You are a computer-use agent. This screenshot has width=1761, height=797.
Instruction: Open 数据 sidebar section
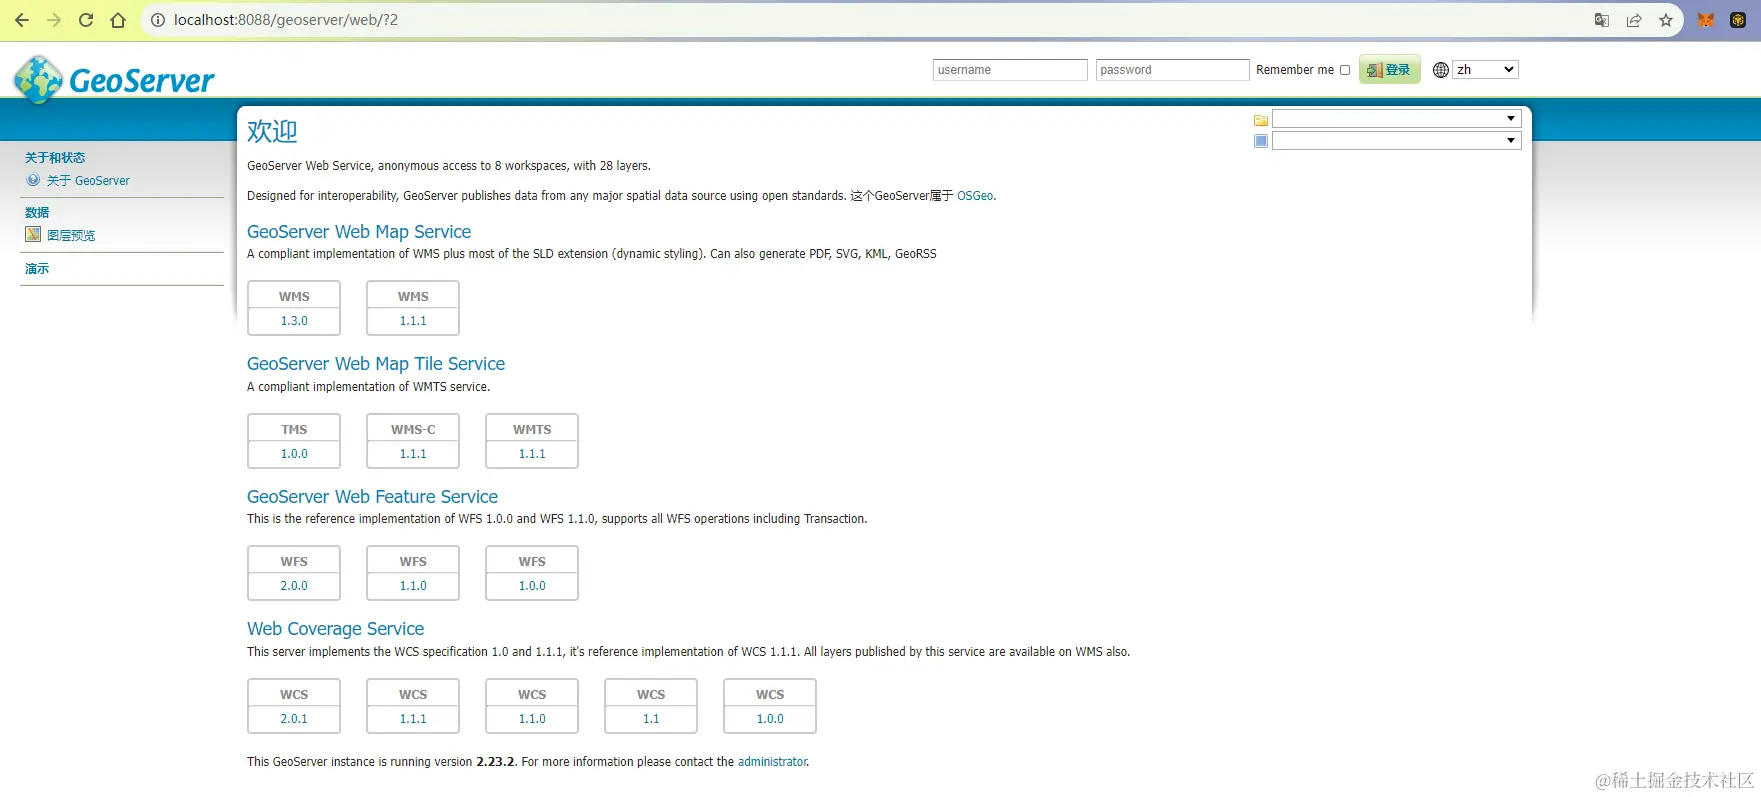[x=37, y=212]
